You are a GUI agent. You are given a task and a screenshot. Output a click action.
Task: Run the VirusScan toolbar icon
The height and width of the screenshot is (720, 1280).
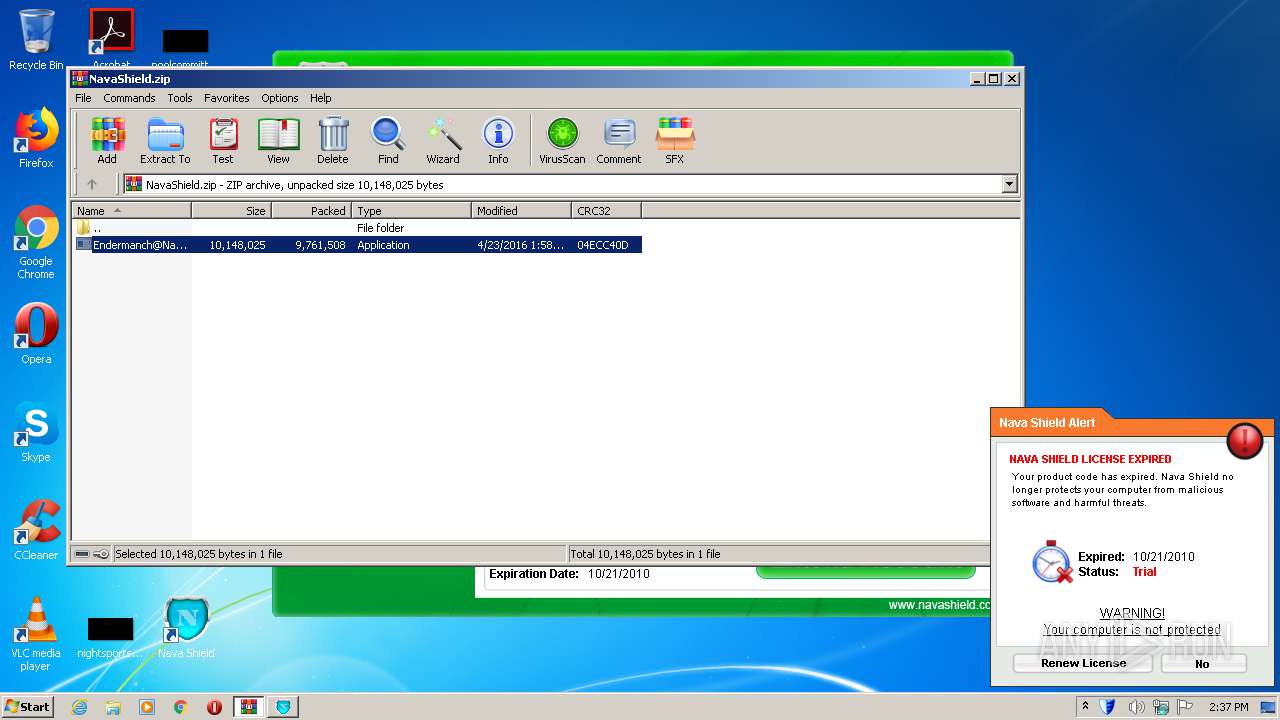point(562,140)
